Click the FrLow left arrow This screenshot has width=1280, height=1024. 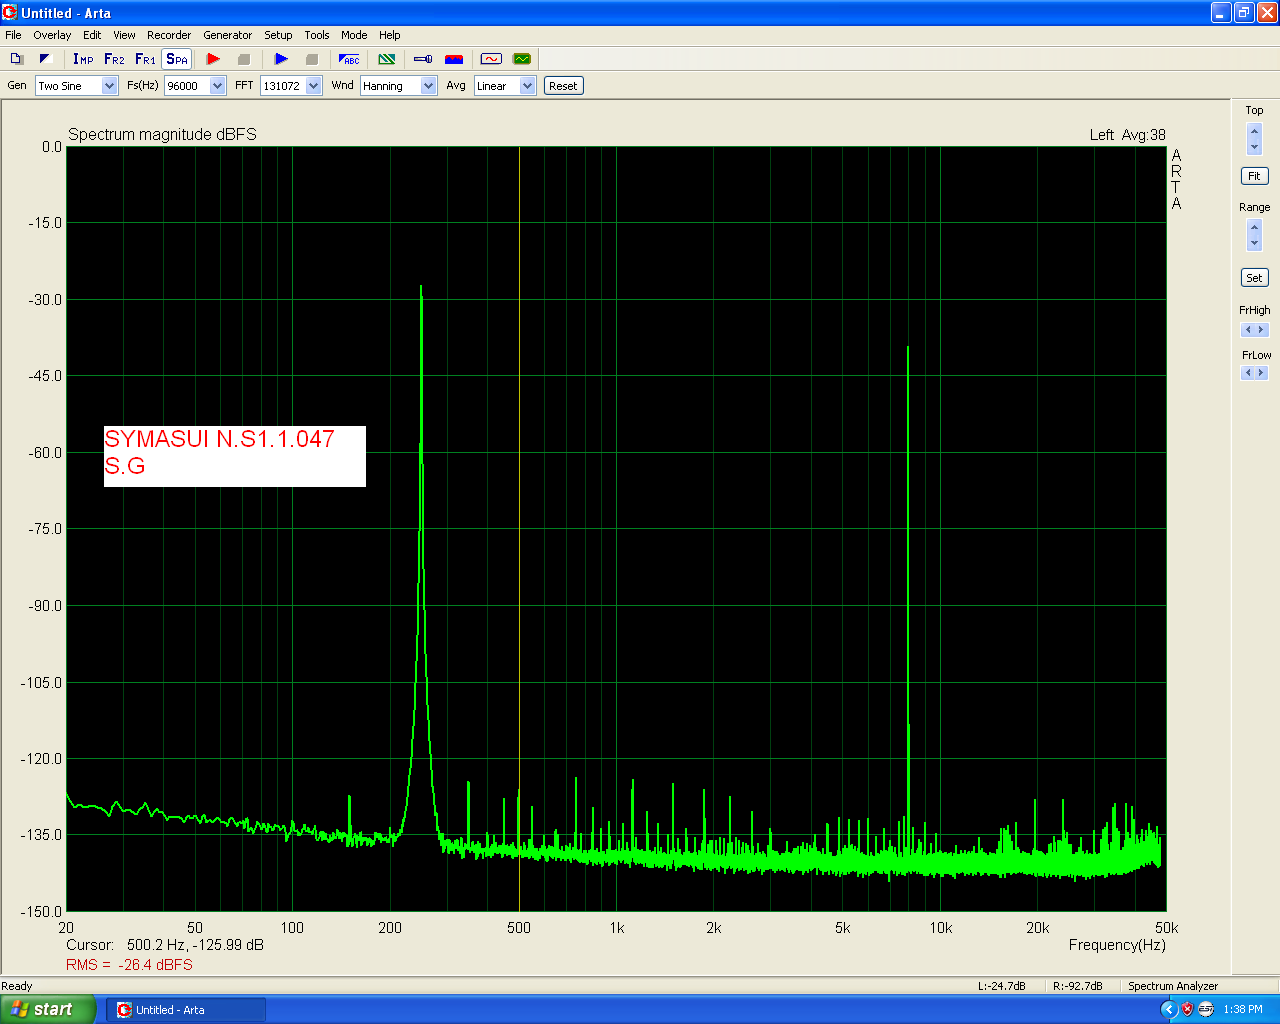(1248, 373)
